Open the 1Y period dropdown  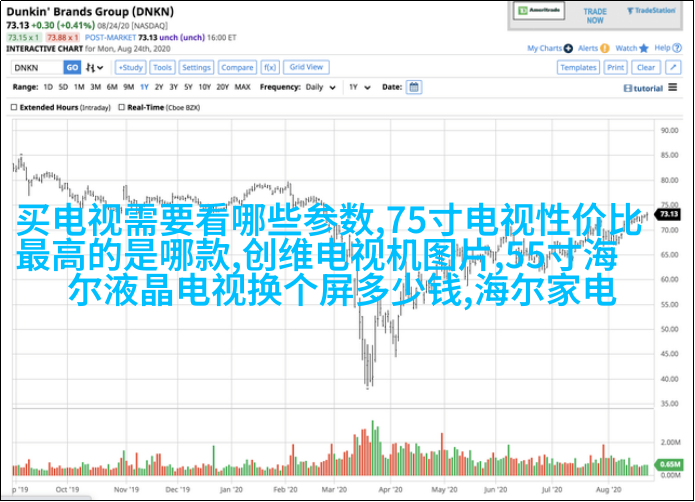click(x=359, y=87)
